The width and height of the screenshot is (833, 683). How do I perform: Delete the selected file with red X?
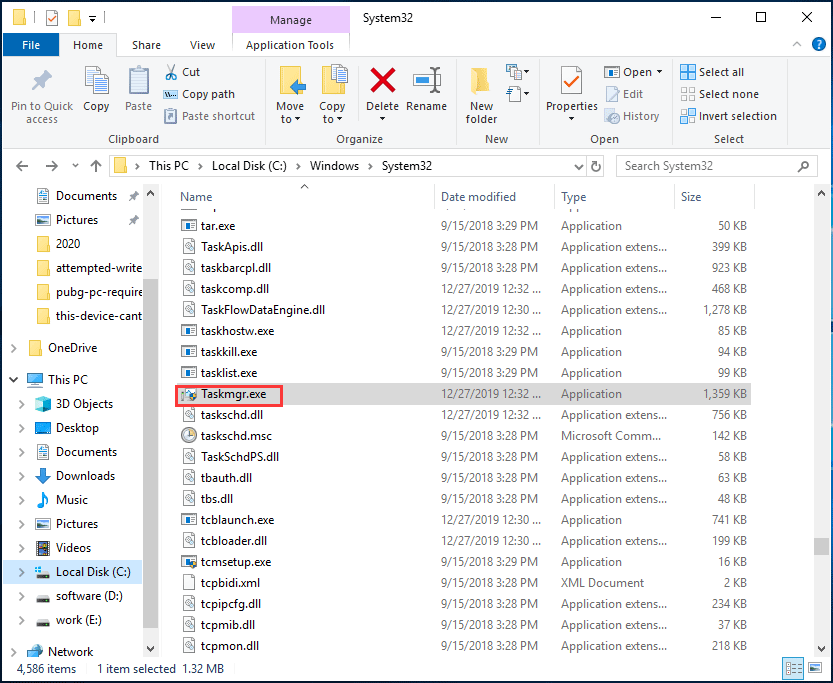(382, 88)
